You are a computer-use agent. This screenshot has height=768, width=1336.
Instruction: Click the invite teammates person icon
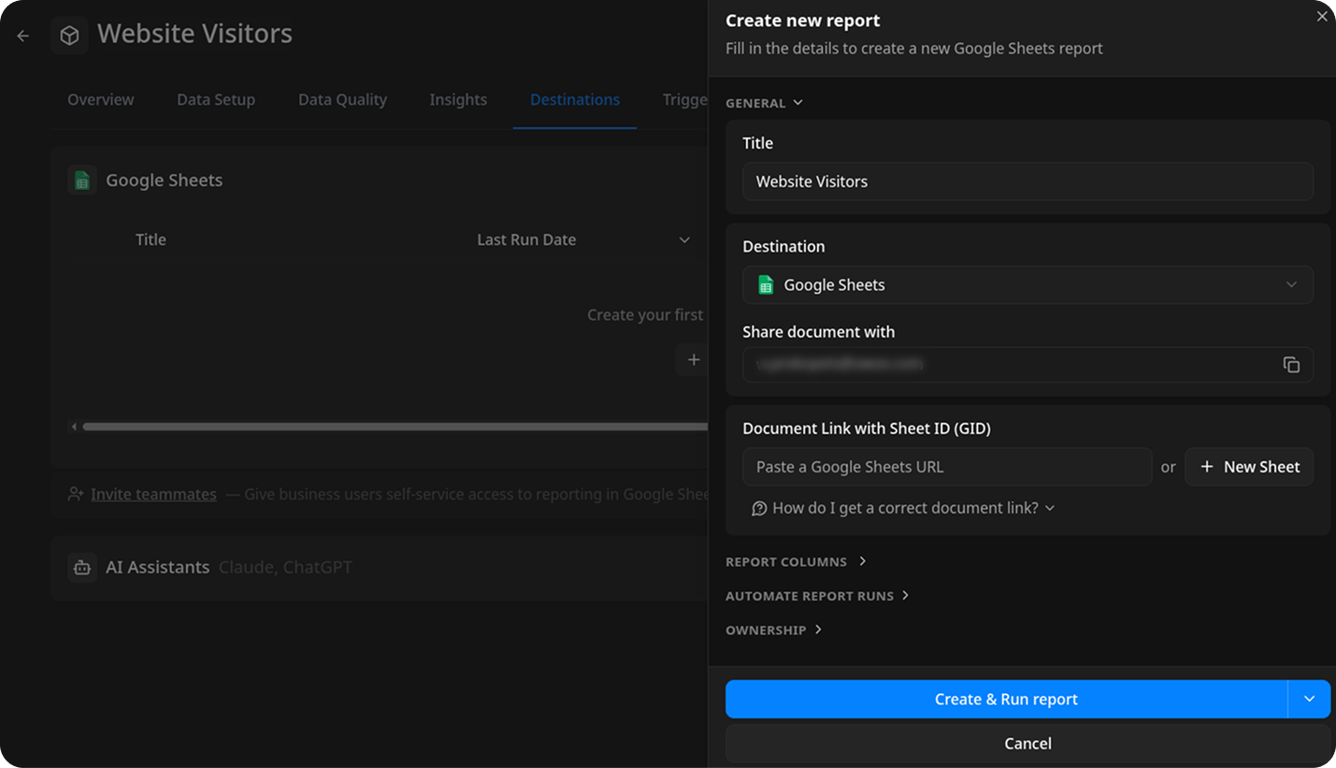click(75, 494)
